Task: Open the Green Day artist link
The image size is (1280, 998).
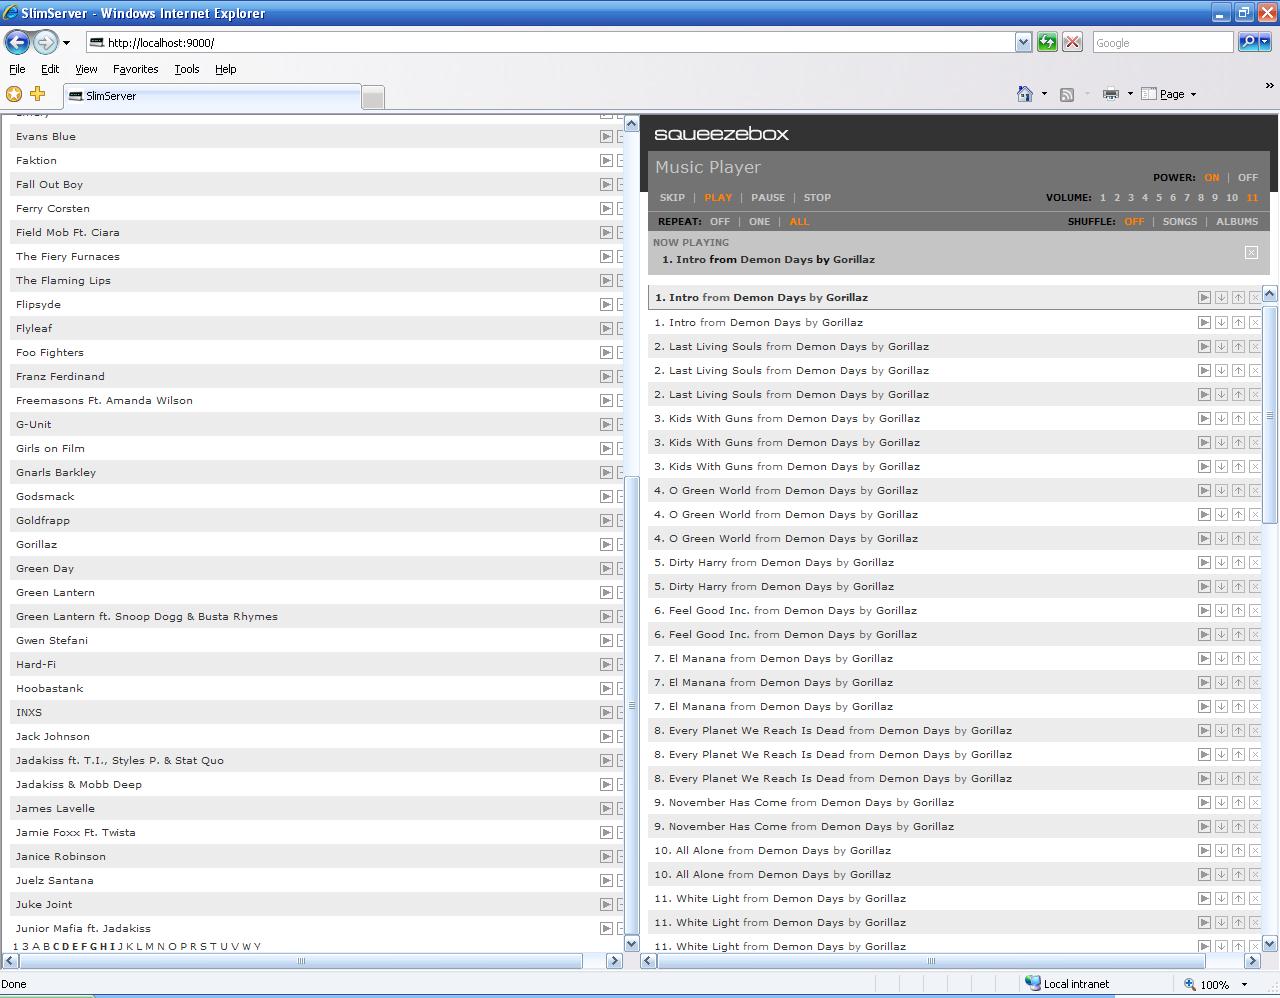Action: click(45, 568)
